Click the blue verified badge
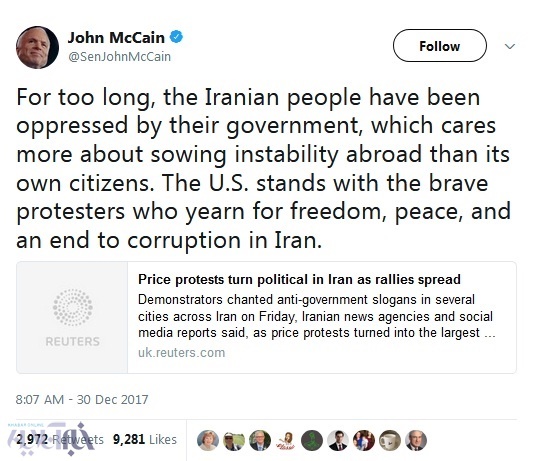 coord(176,37)
